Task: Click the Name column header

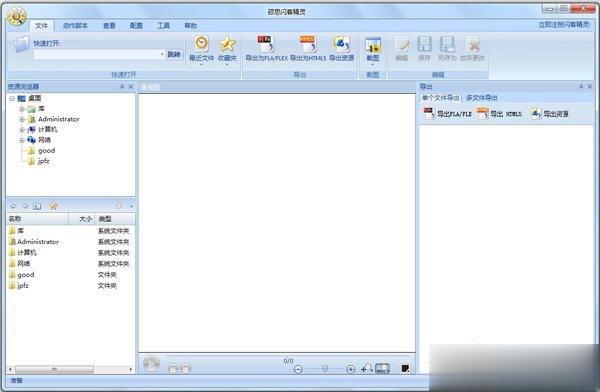Action: 38,219
